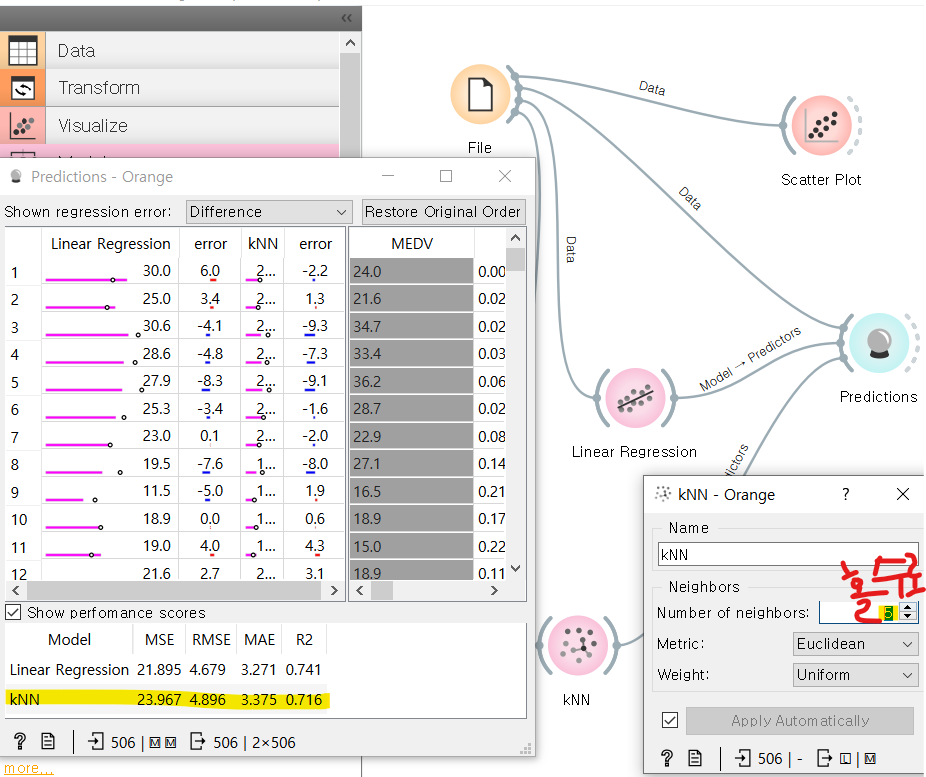Click Model column header in scores
Screen dimensions: 926x777
(x=69, y=640)
